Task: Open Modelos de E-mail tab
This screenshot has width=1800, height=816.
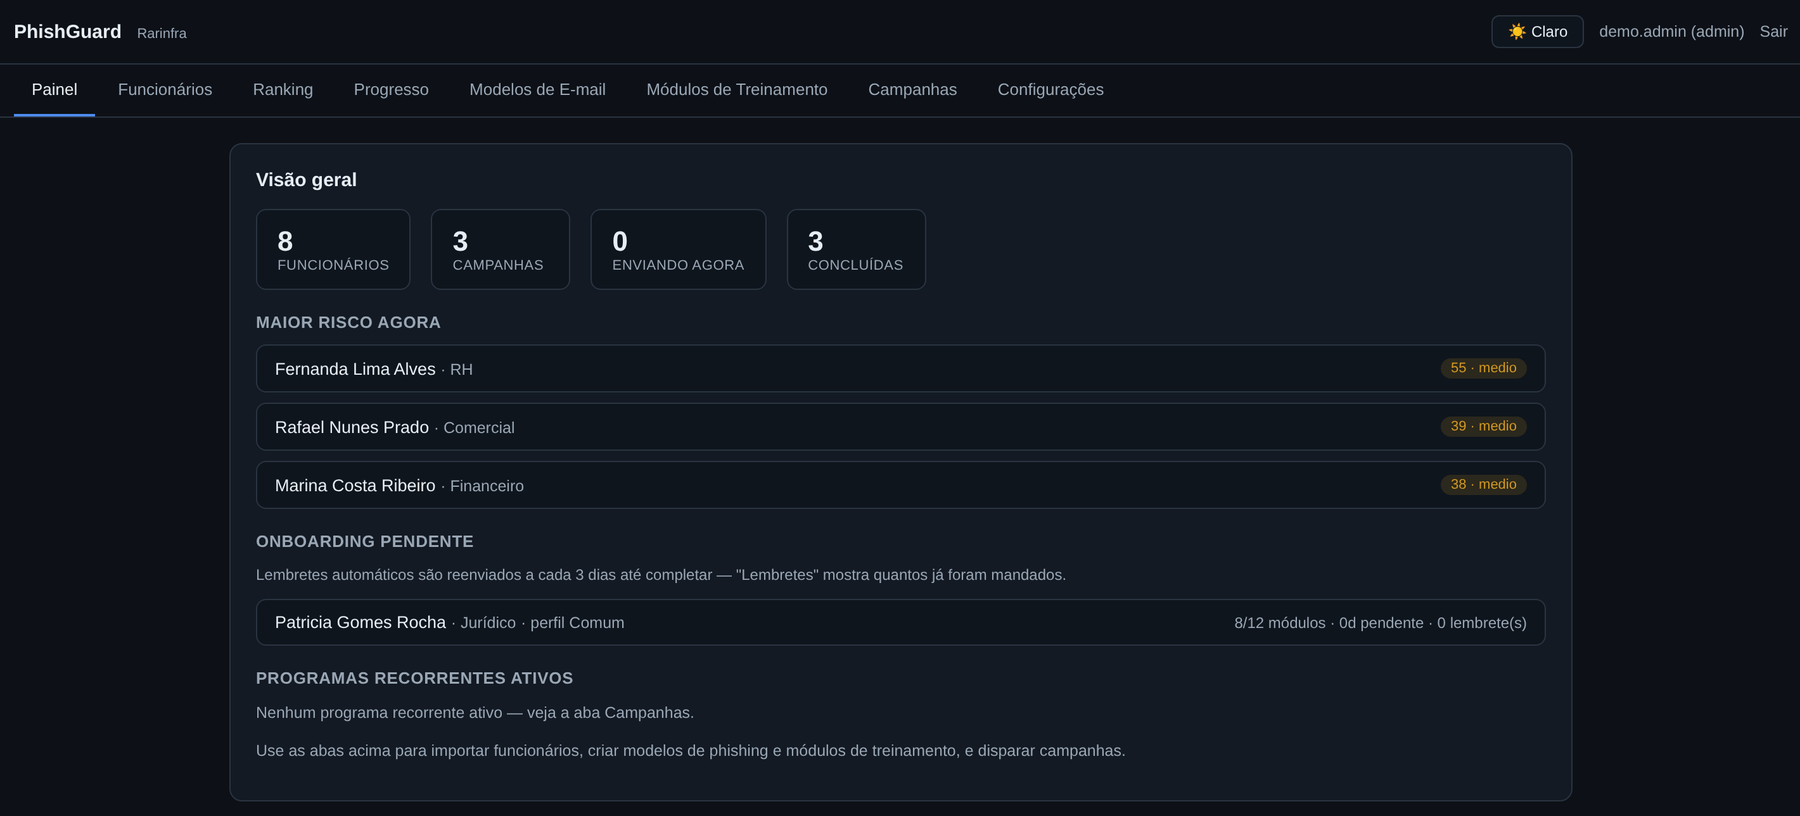Action: 537,90
